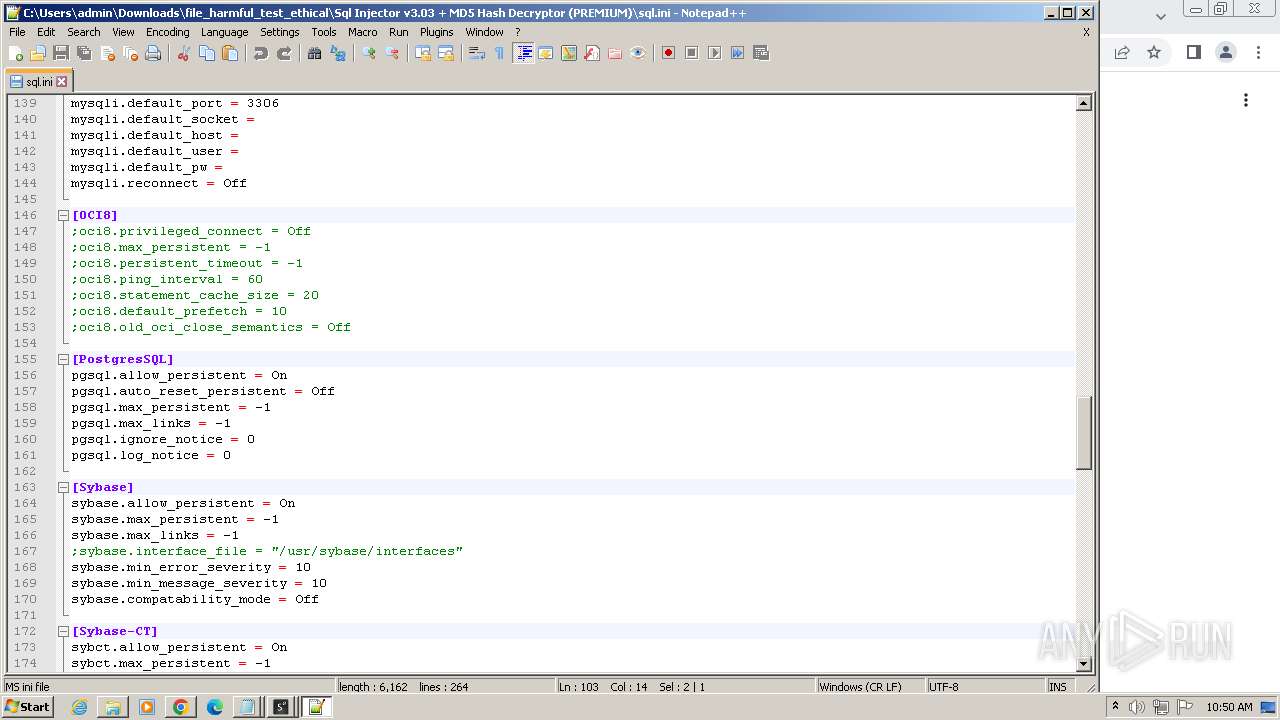Click the Save All toolbar icon
Viewport: 1280px width, 720px height.
click(x=84, y=53)
